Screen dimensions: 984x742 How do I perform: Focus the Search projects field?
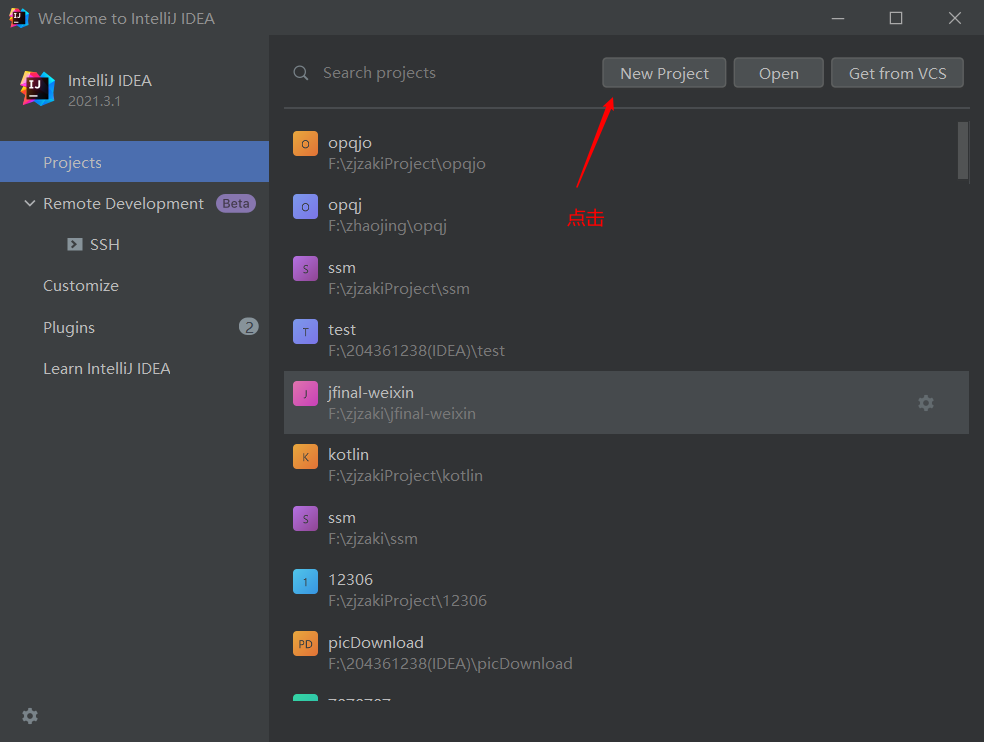point(439,73)
